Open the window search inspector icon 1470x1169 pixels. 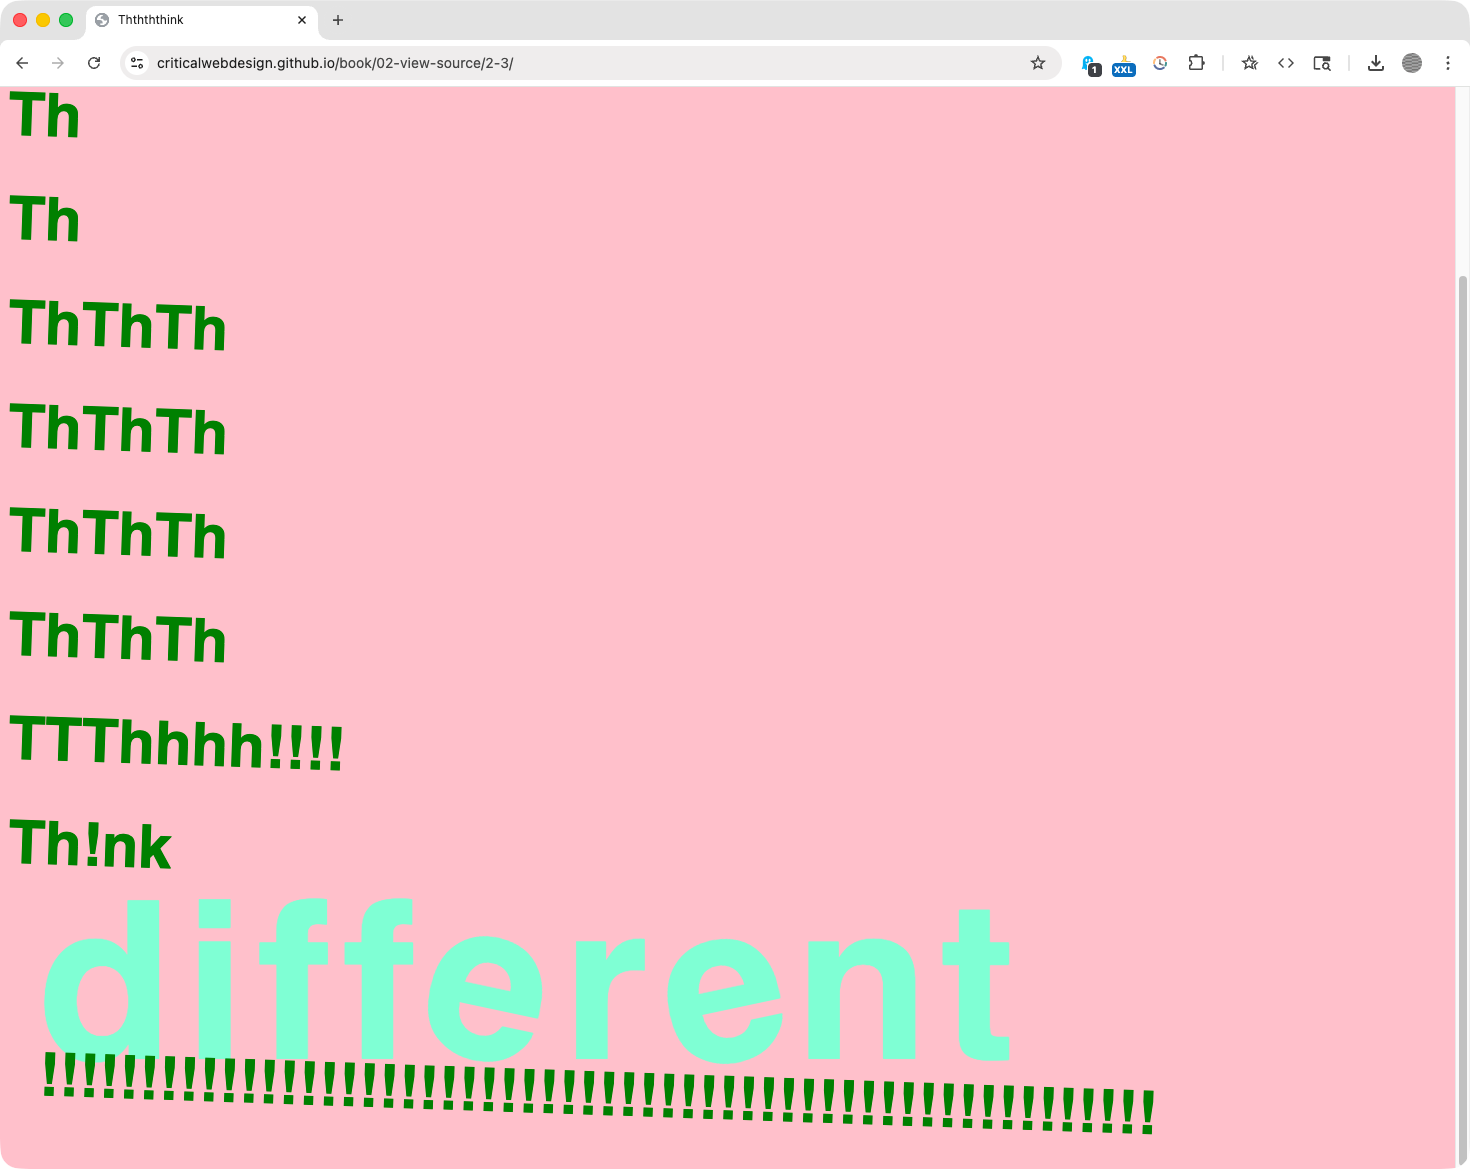[1322, 63]
